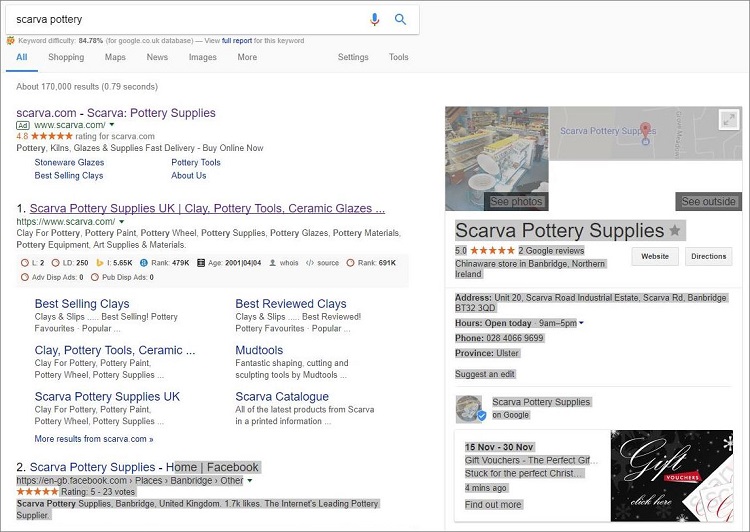Open the scarva.com ad headline
The height and width of the screenshot is (532, 750).
point(116,113)
